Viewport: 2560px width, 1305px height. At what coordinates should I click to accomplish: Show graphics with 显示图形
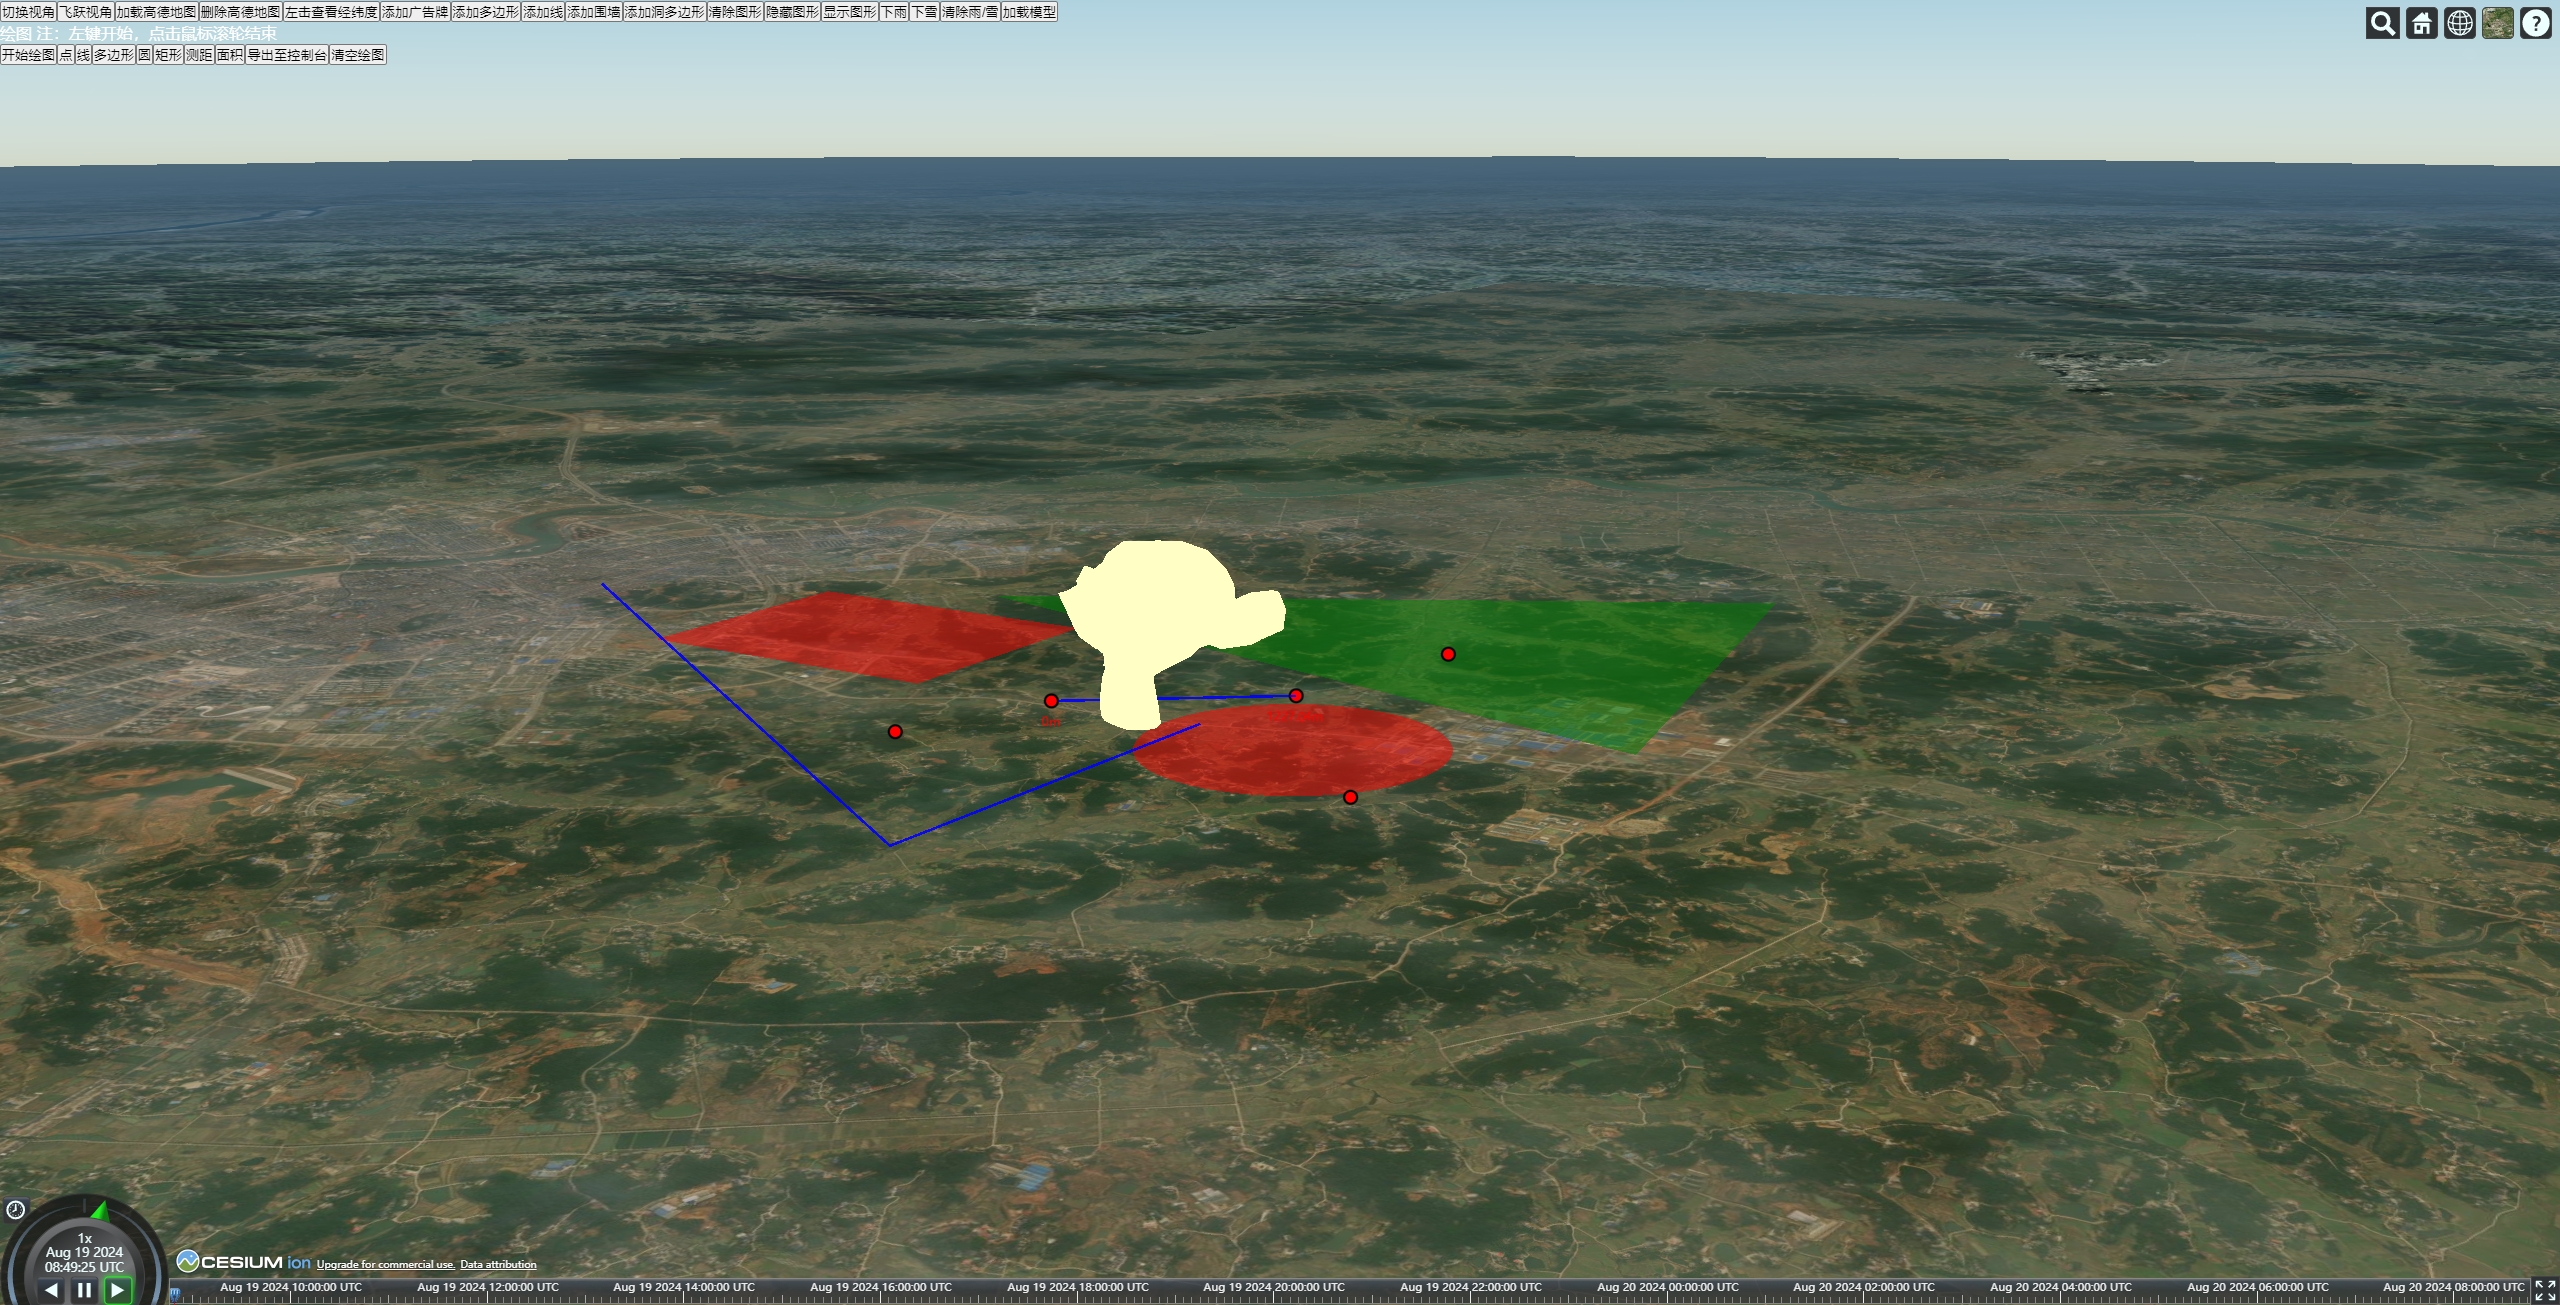(x=849, y=12)
